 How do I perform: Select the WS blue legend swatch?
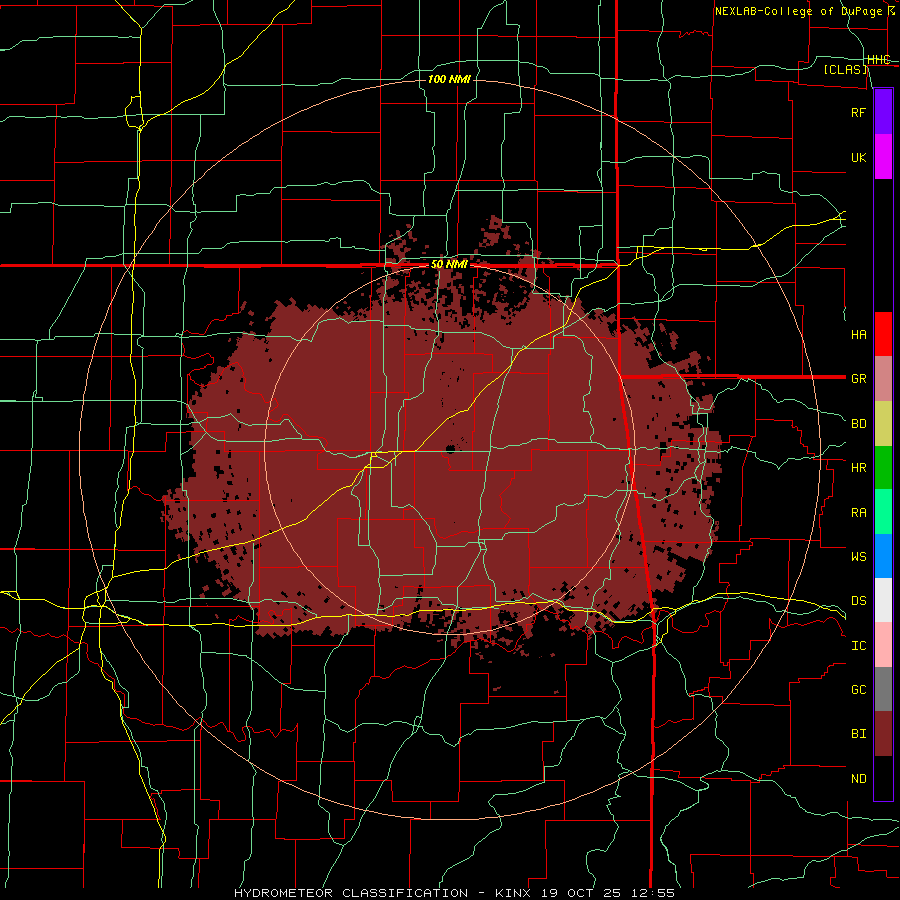883,556
